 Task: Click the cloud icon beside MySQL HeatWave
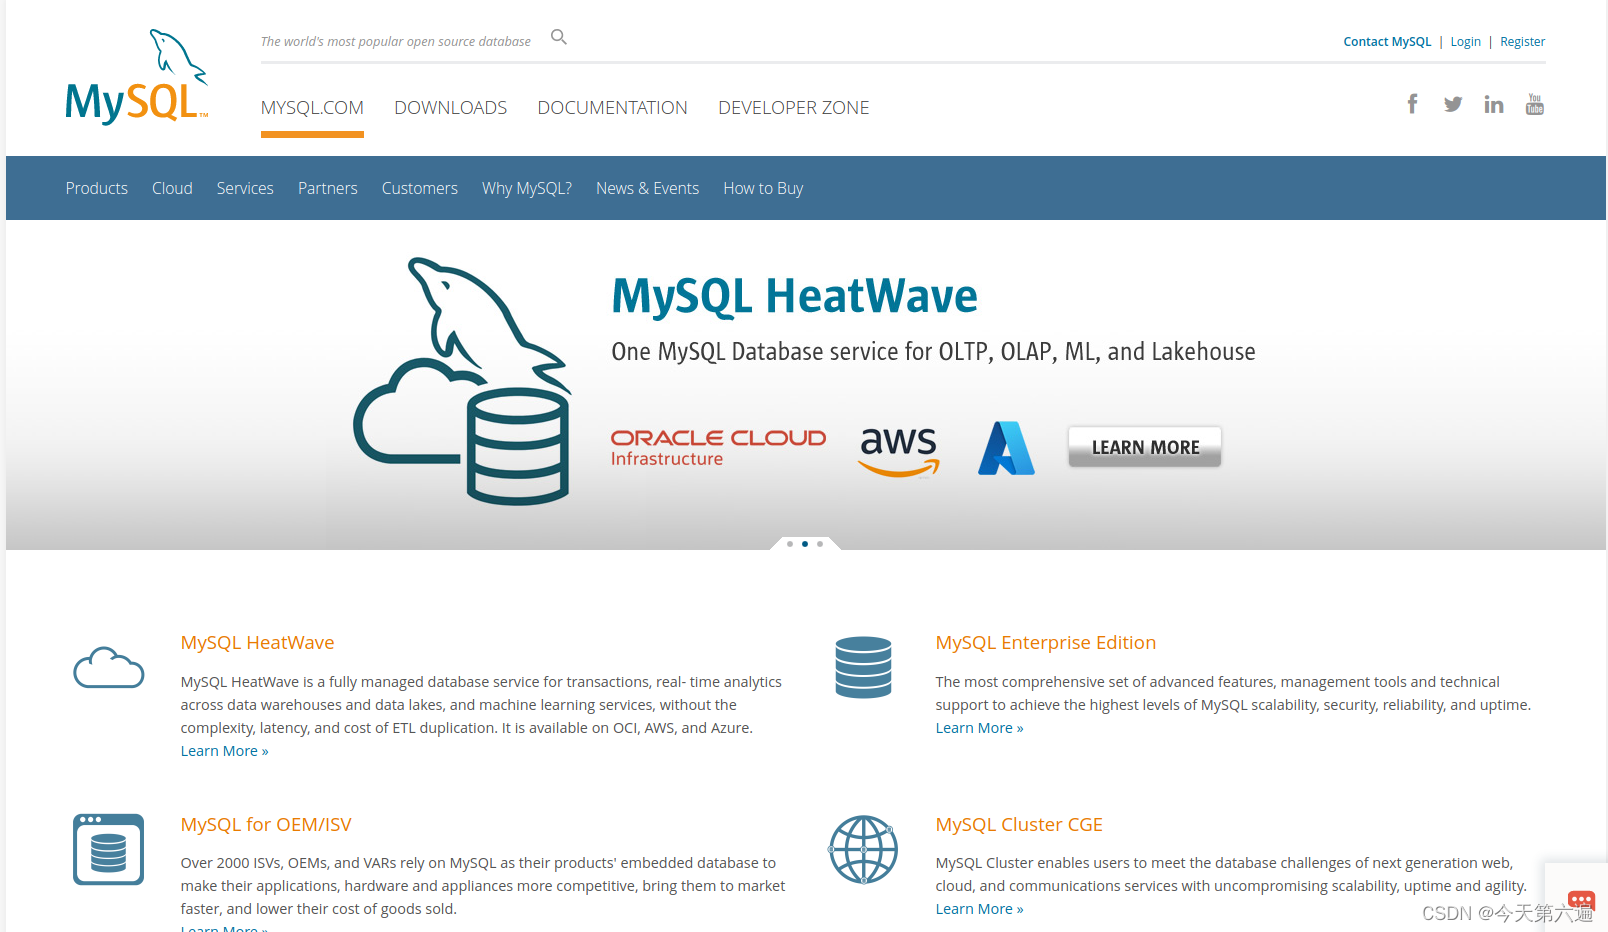tap(109, 668)
